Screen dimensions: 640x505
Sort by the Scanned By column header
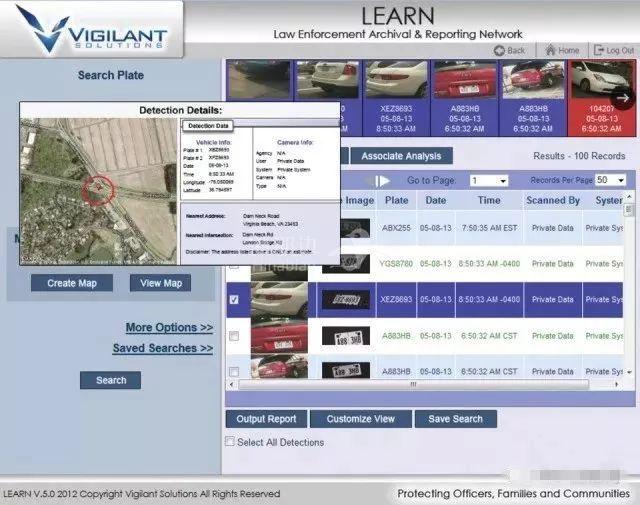553,200
